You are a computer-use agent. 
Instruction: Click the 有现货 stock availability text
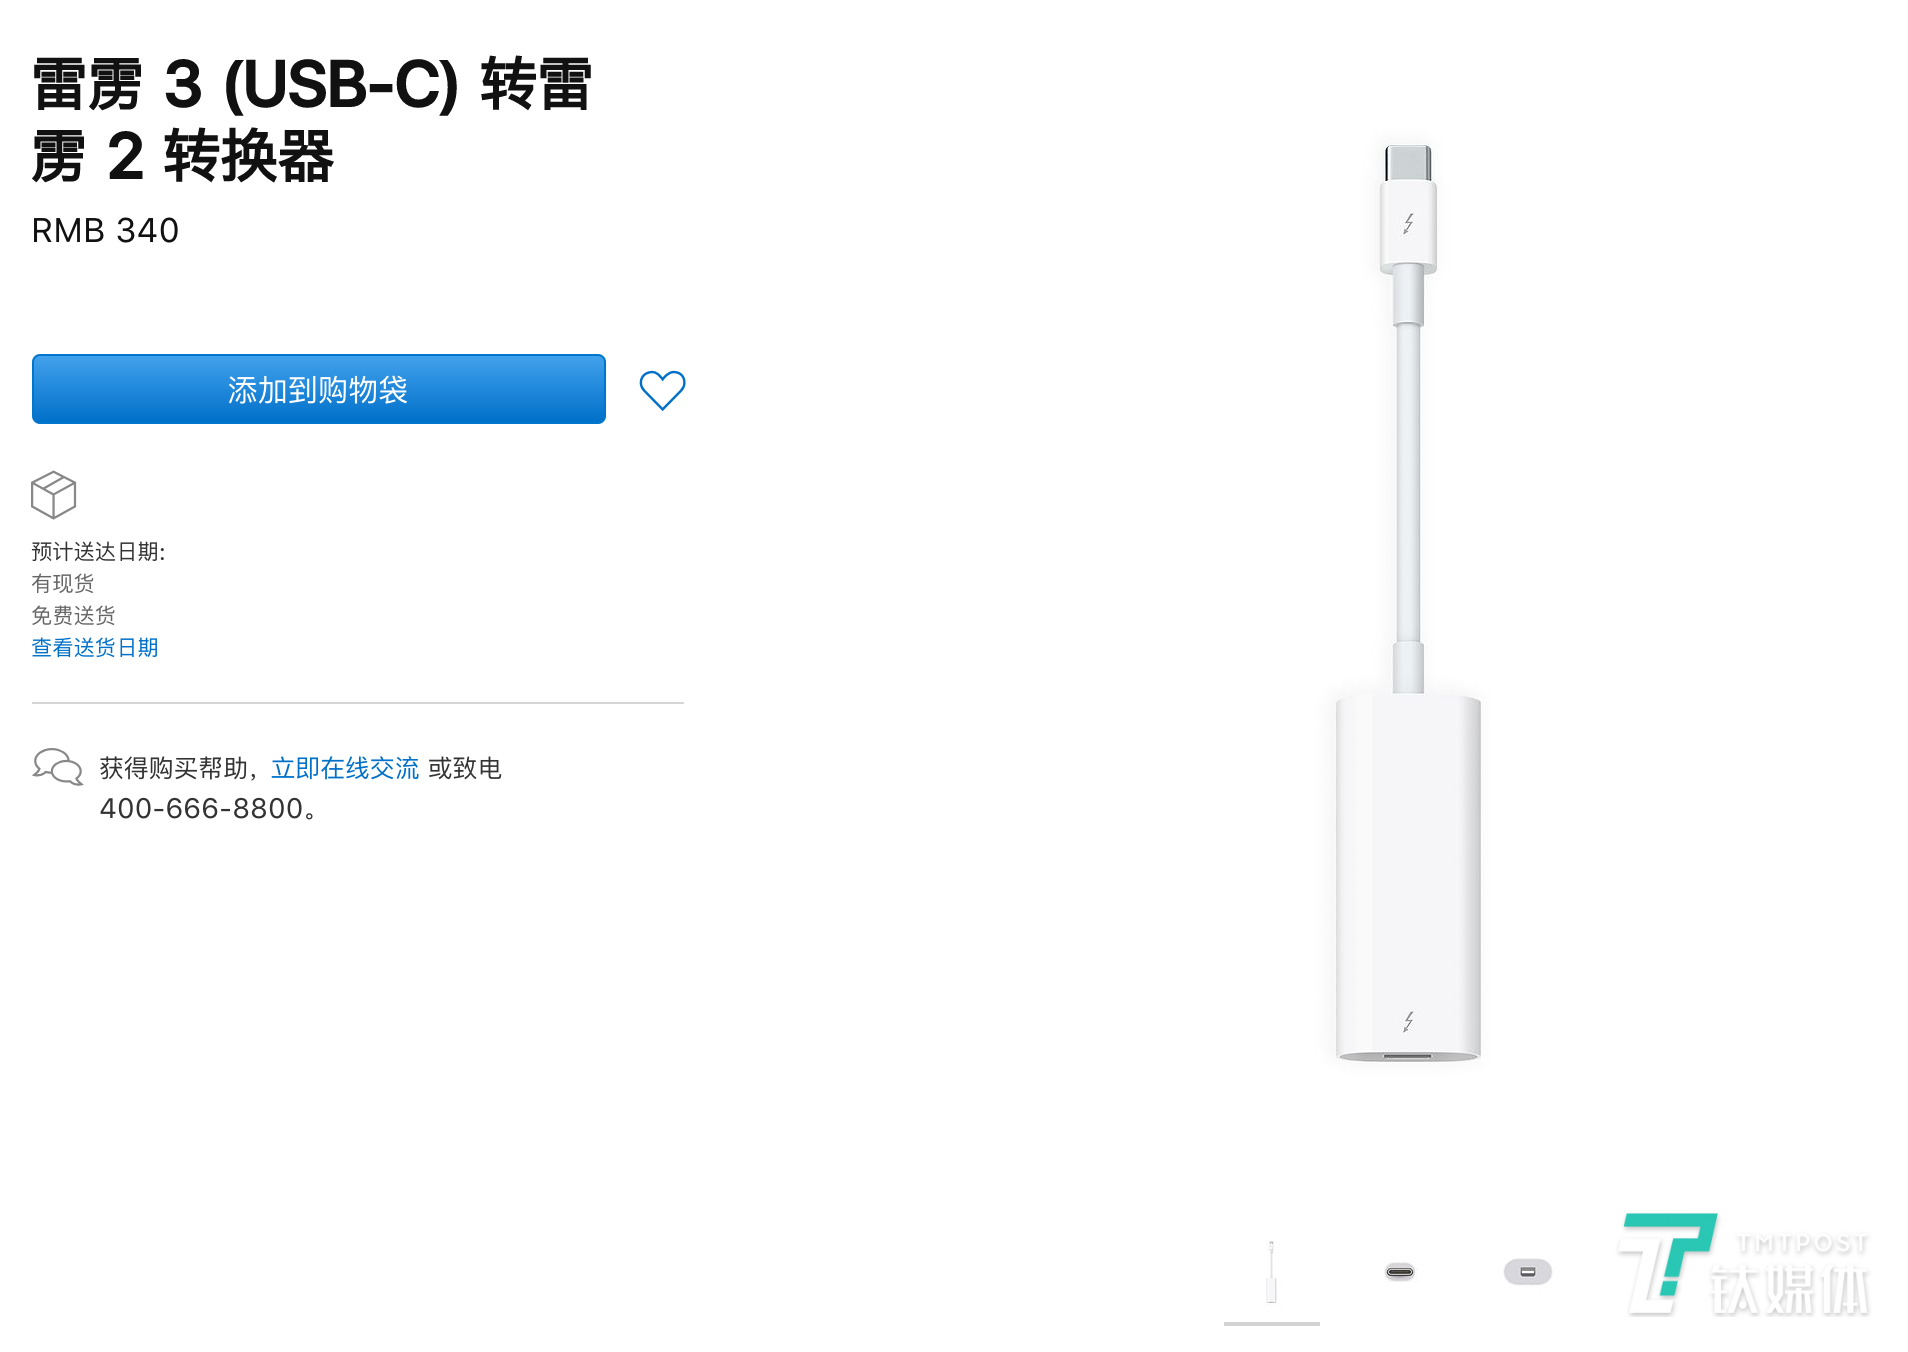coord(62,583)
